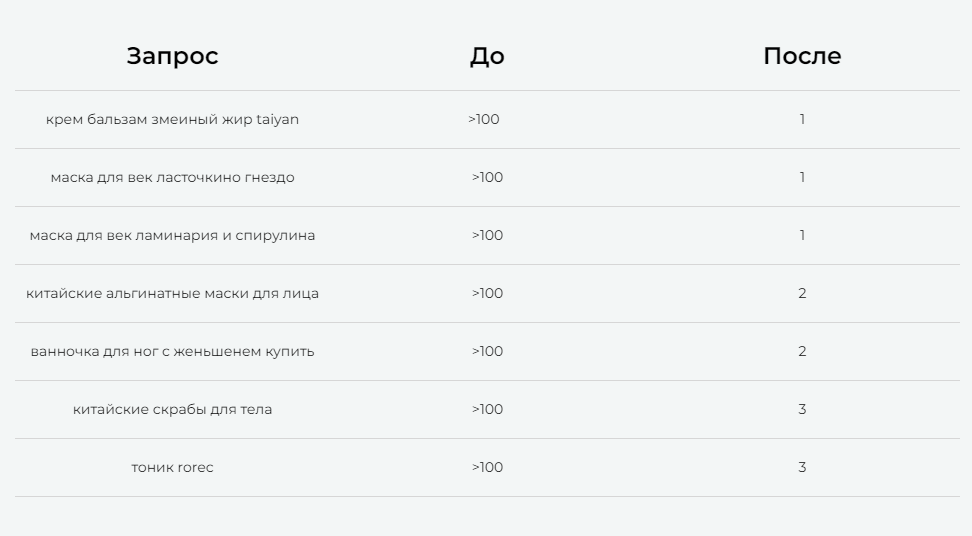Click the >100 value for тоник rorec
This screenshot has width=972, height=536.
click(487, 467)
